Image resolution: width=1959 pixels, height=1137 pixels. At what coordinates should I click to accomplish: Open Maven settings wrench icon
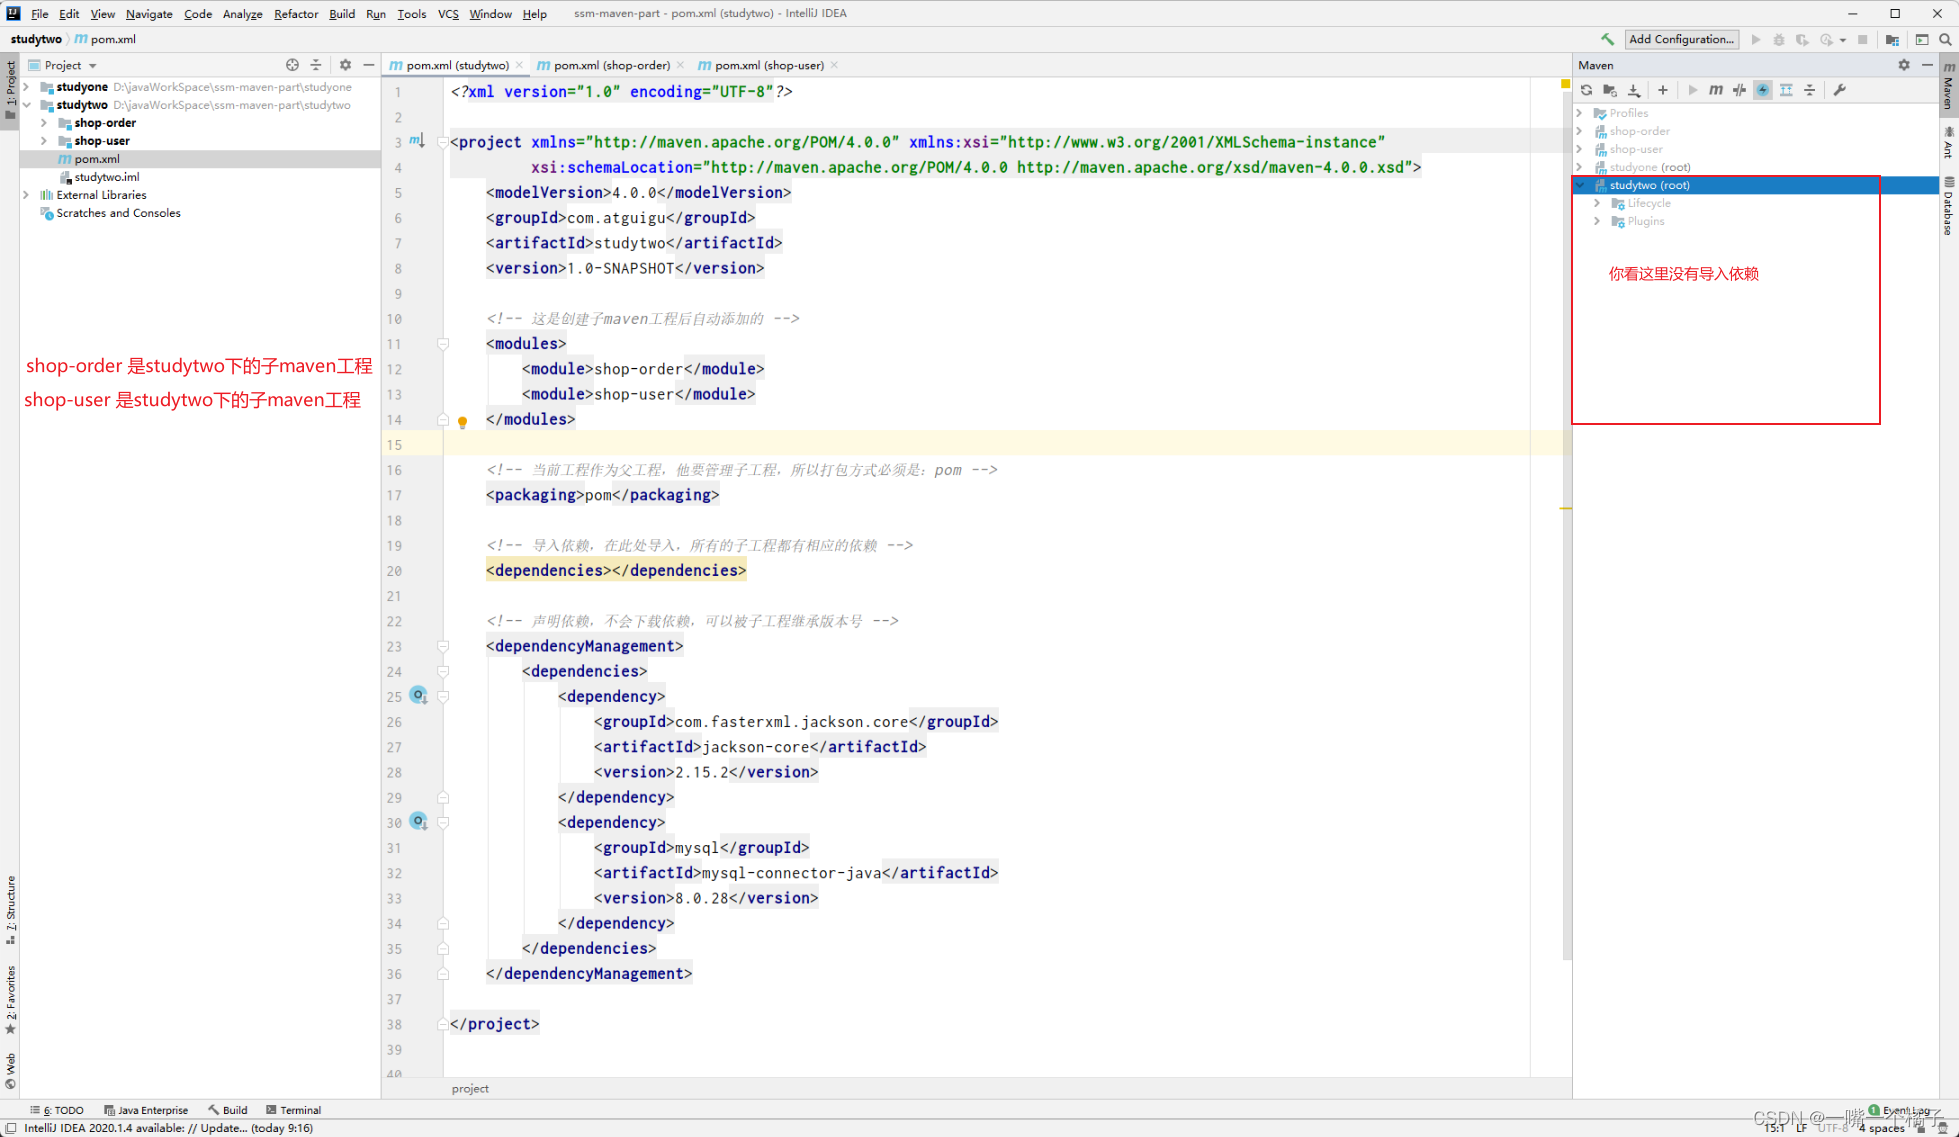click(1839, 90)
